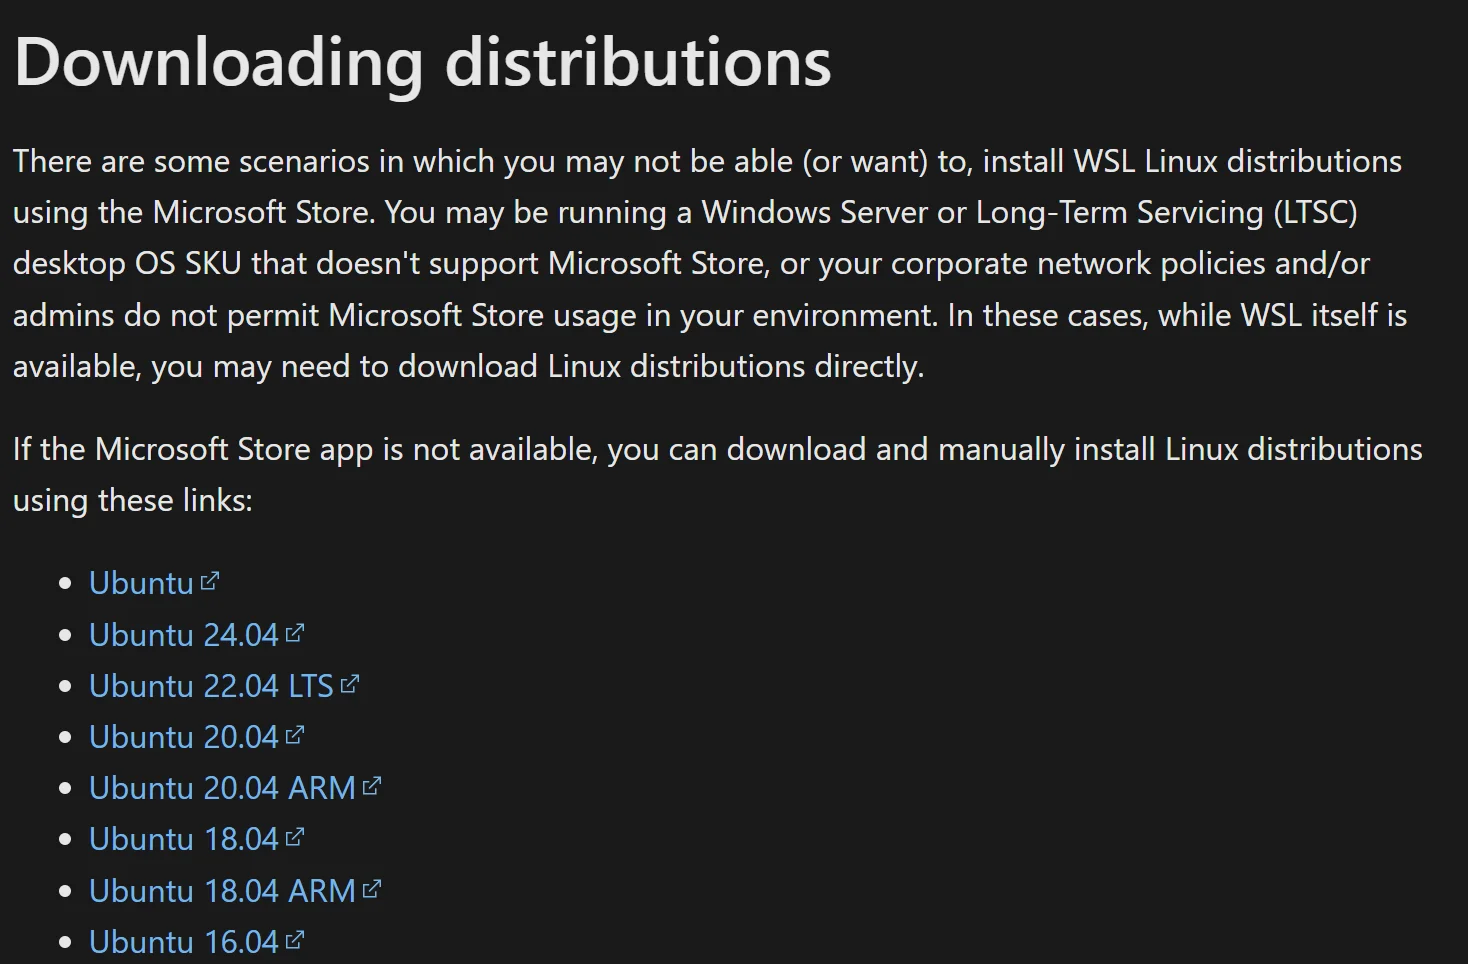
Task: Click external-link icon beside Ubuntu 18.04 ARM
Action: [x=372, y=888]
